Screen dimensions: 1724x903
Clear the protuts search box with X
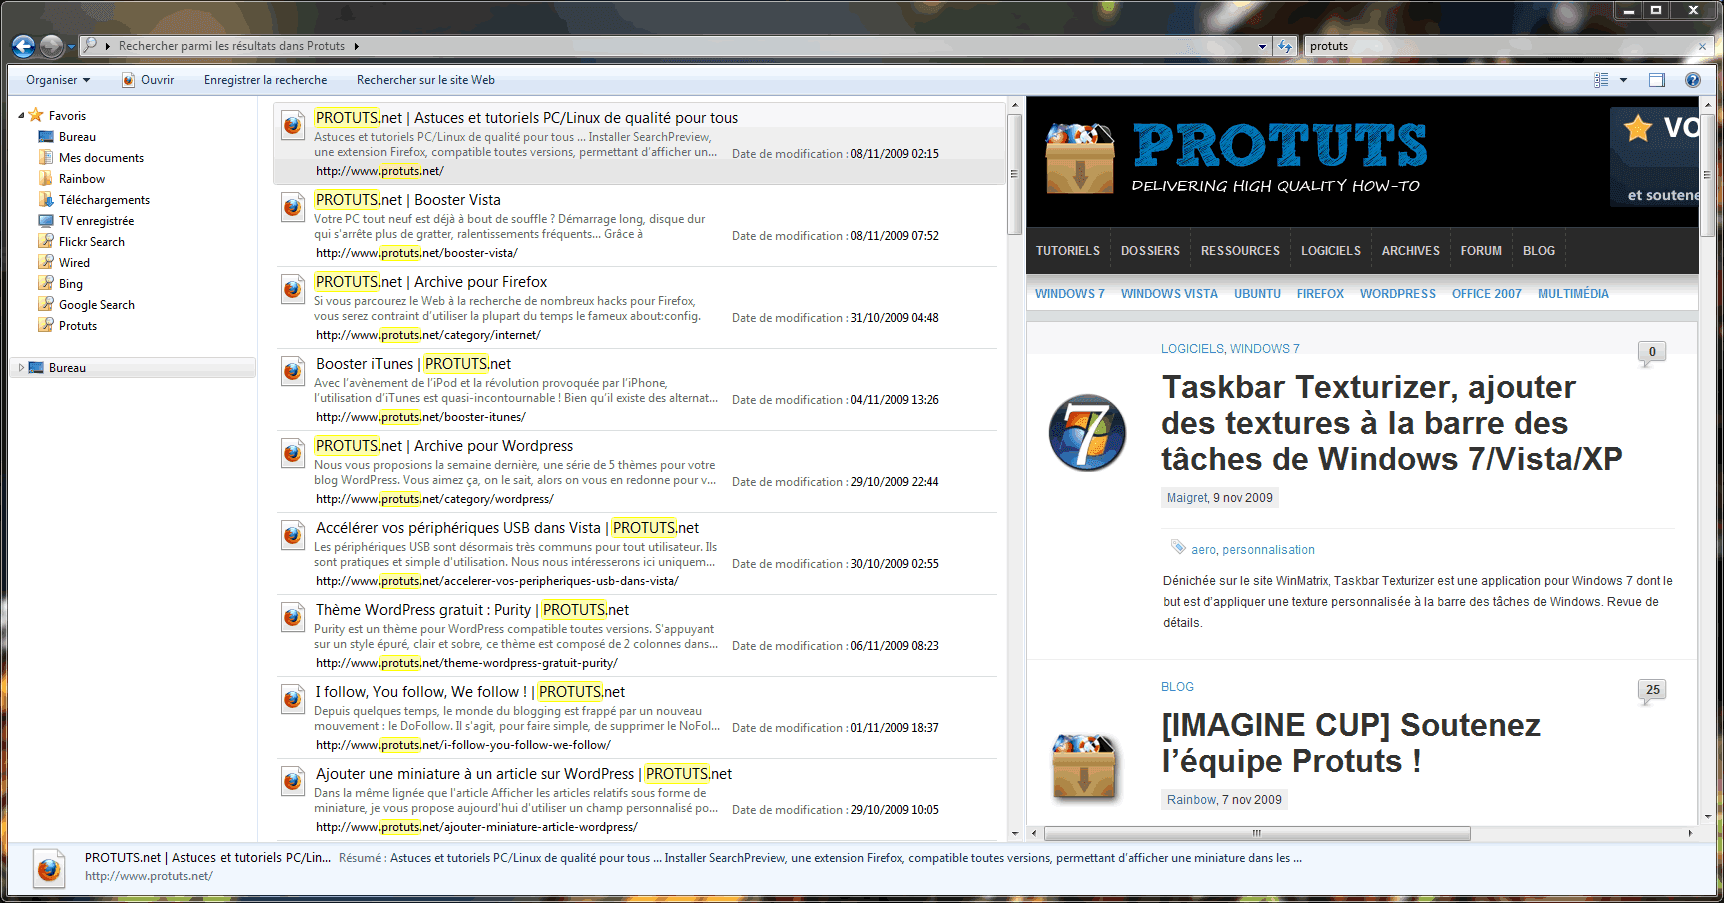(x=1702, y=46)
